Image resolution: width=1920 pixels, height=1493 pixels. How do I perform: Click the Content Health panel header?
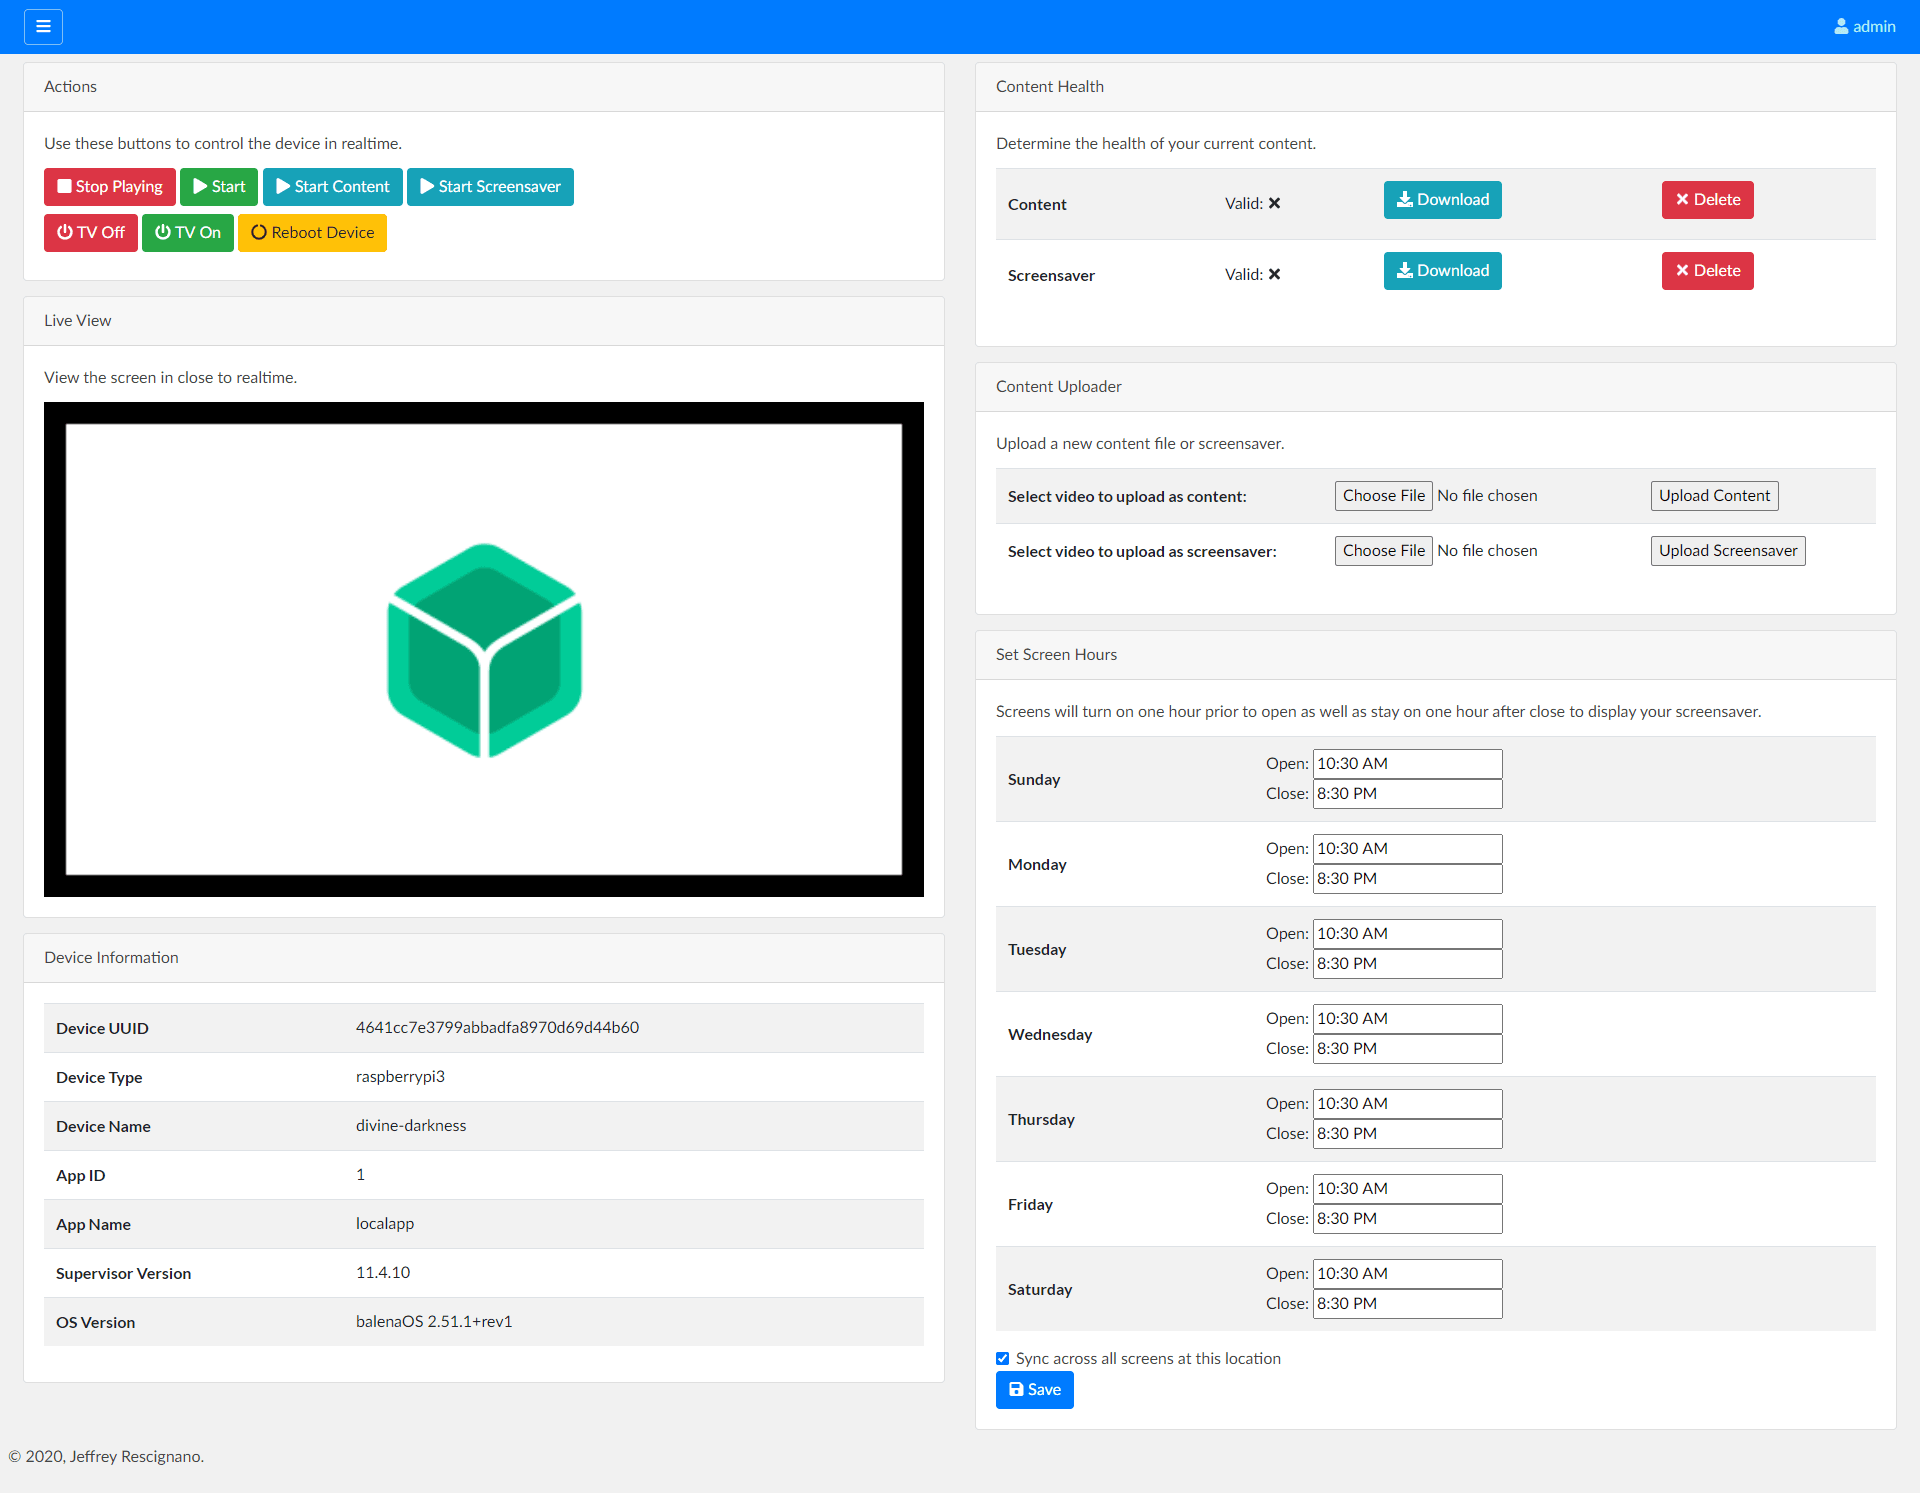(1436, 87)
